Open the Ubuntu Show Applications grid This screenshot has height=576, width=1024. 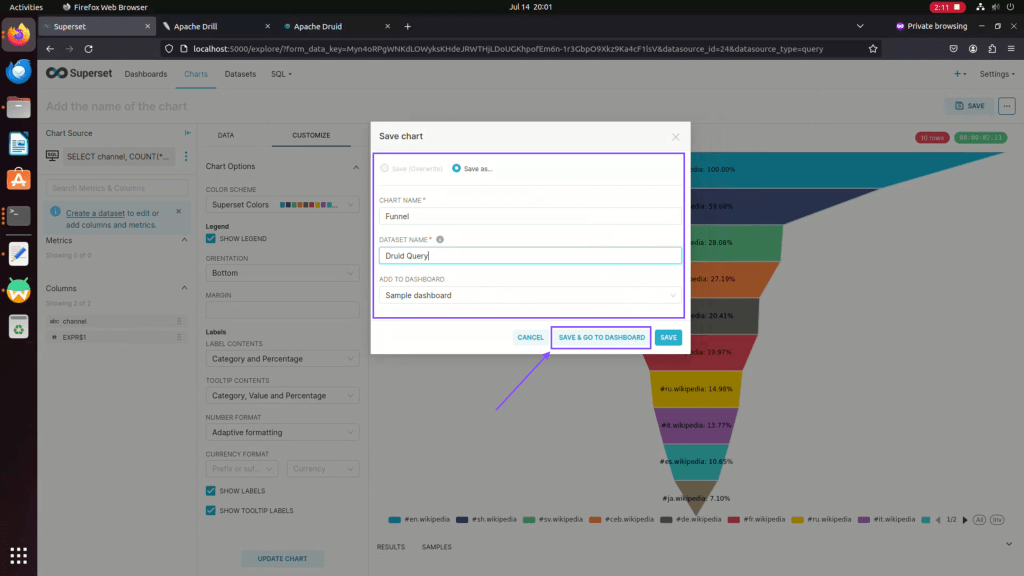coord(18,555)
